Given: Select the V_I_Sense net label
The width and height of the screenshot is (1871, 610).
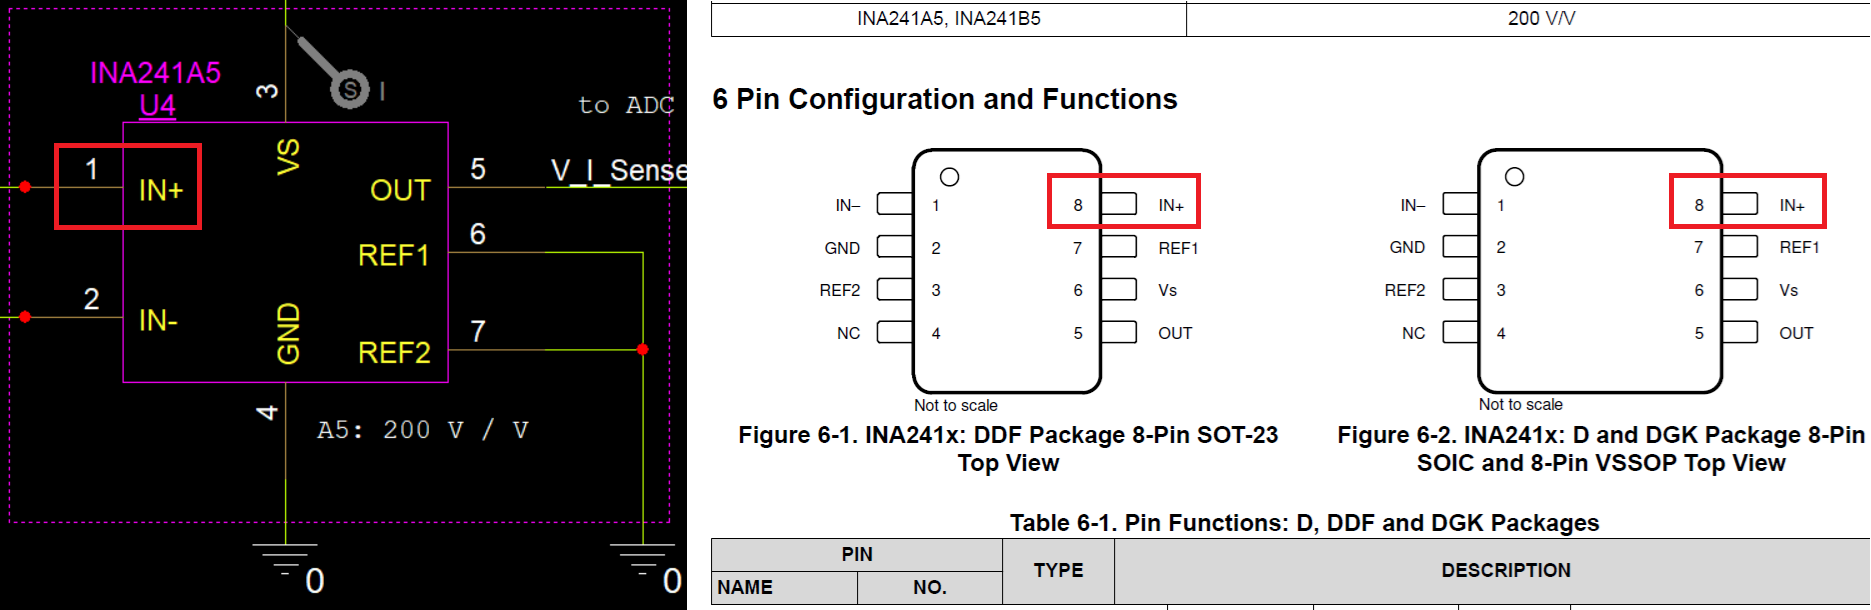Looking at the screenshot, I should coord(619,170).
